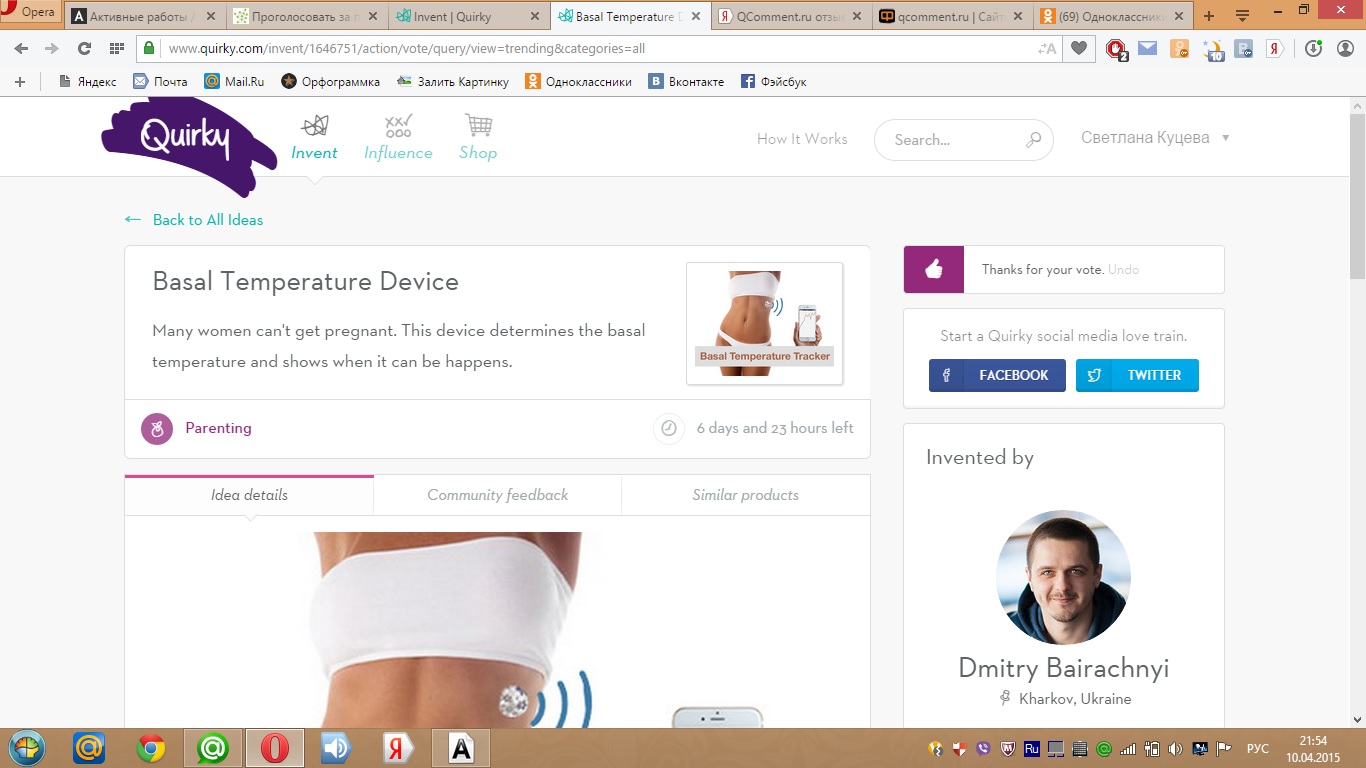Open the Yandex extension icon
1366x768 pixels.
point(1275,48)
